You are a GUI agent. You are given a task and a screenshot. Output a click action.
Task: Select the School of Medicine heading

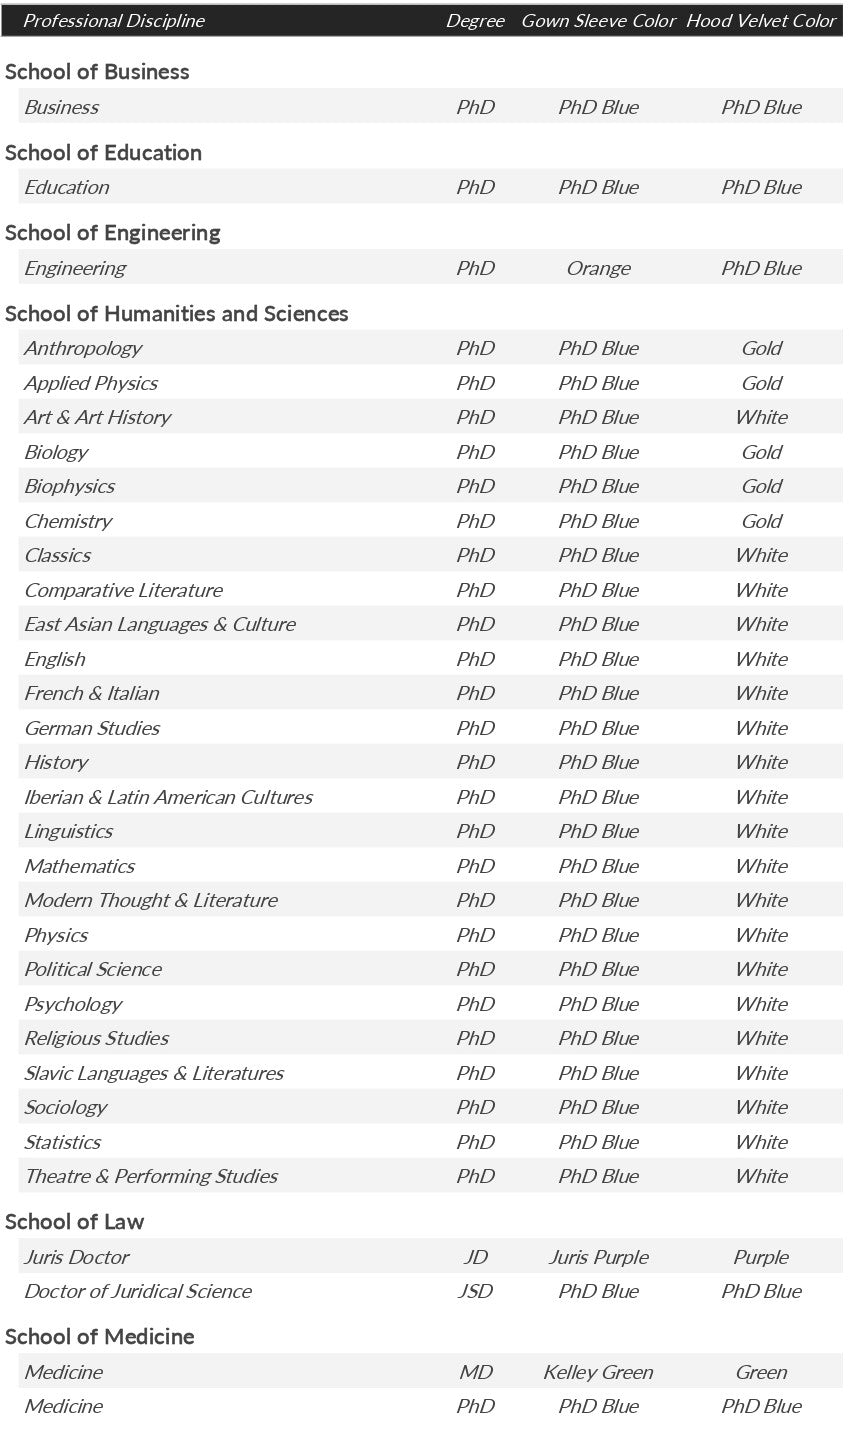click(x=99, y=1337)
